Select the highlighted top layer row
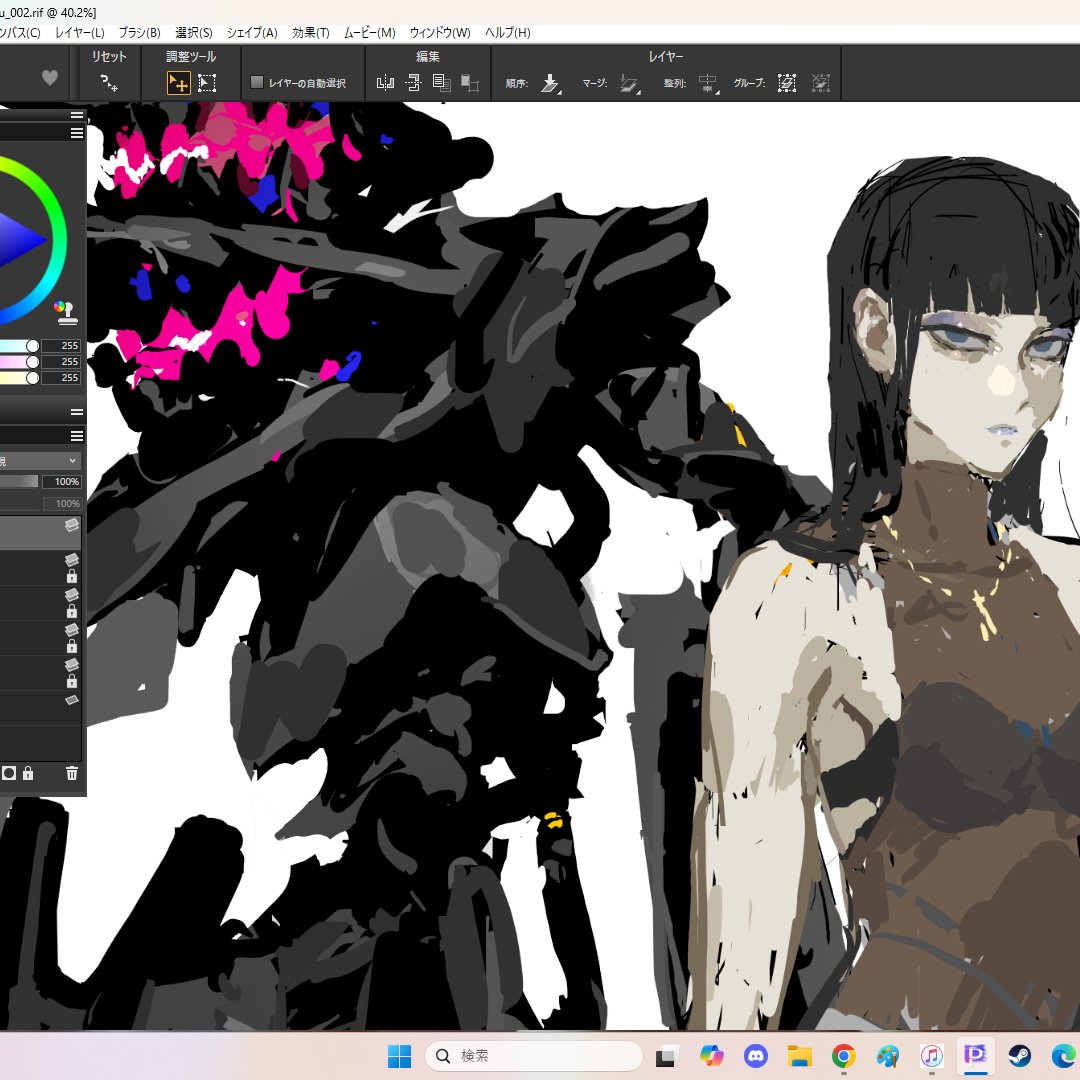1080x1080 pixels. (x=40, y=533)
